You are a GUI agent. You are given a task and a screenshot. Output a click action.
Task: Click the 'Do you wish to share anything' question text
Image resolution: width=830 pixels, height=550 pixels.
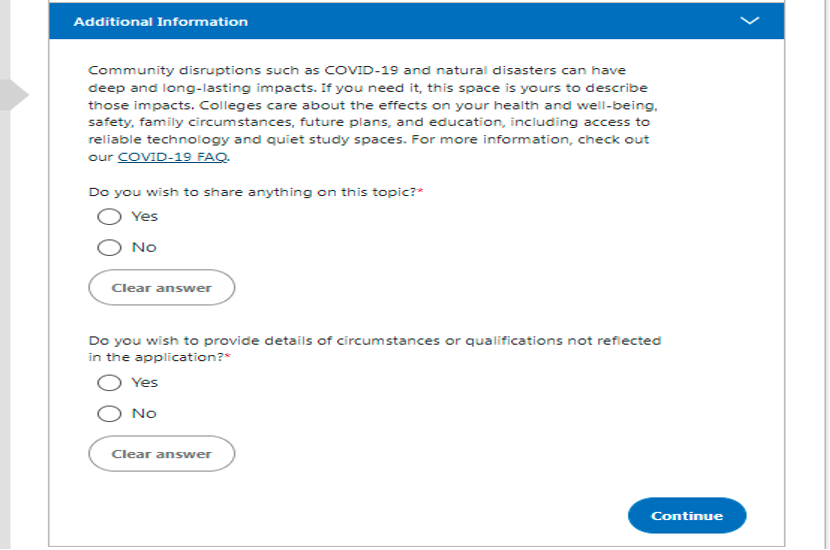point(256,192)
